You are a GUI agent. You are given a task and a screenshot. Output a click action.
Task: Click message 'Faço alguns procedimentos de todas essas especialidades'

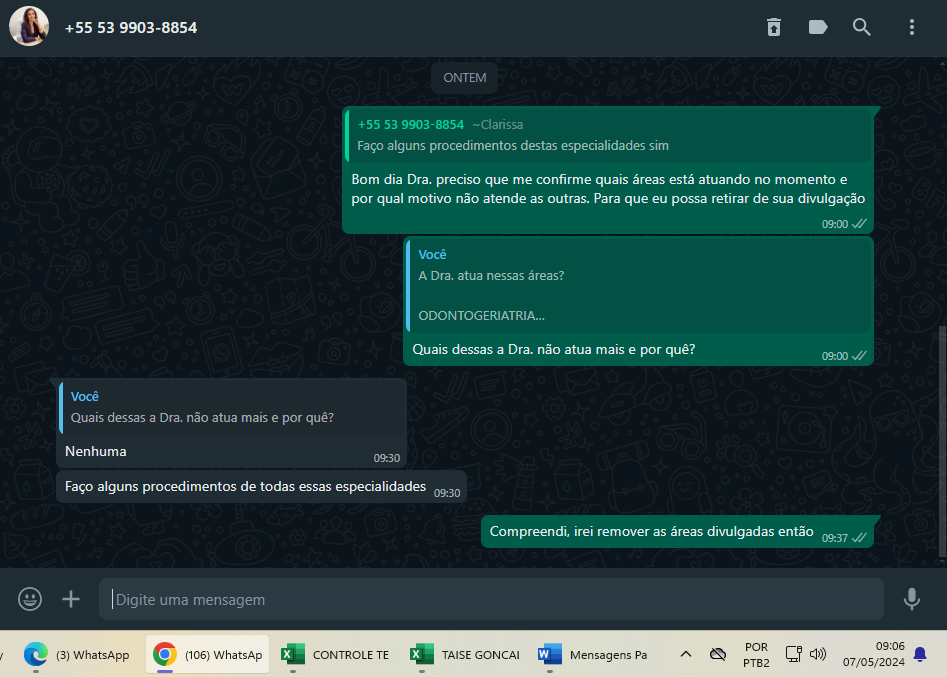245,487
